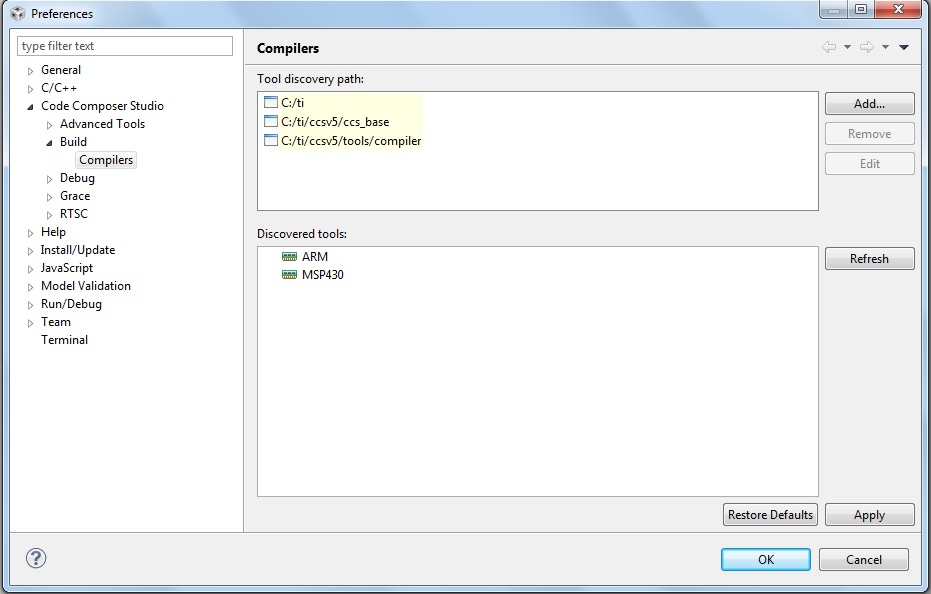Click the help question mark icon
The height and width of the screenshot is (594, 931).
(36, 558)
